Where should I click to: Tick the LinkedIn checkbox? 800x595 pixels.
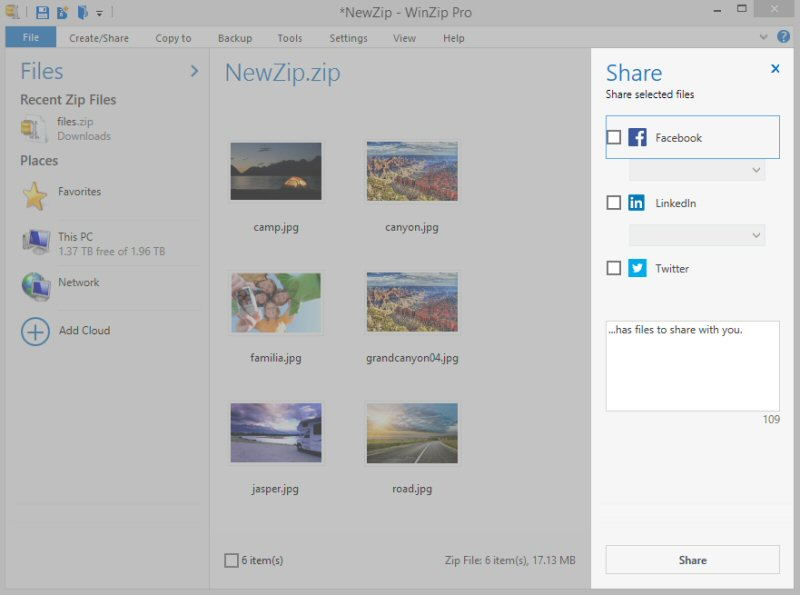[x=614, y=203]
